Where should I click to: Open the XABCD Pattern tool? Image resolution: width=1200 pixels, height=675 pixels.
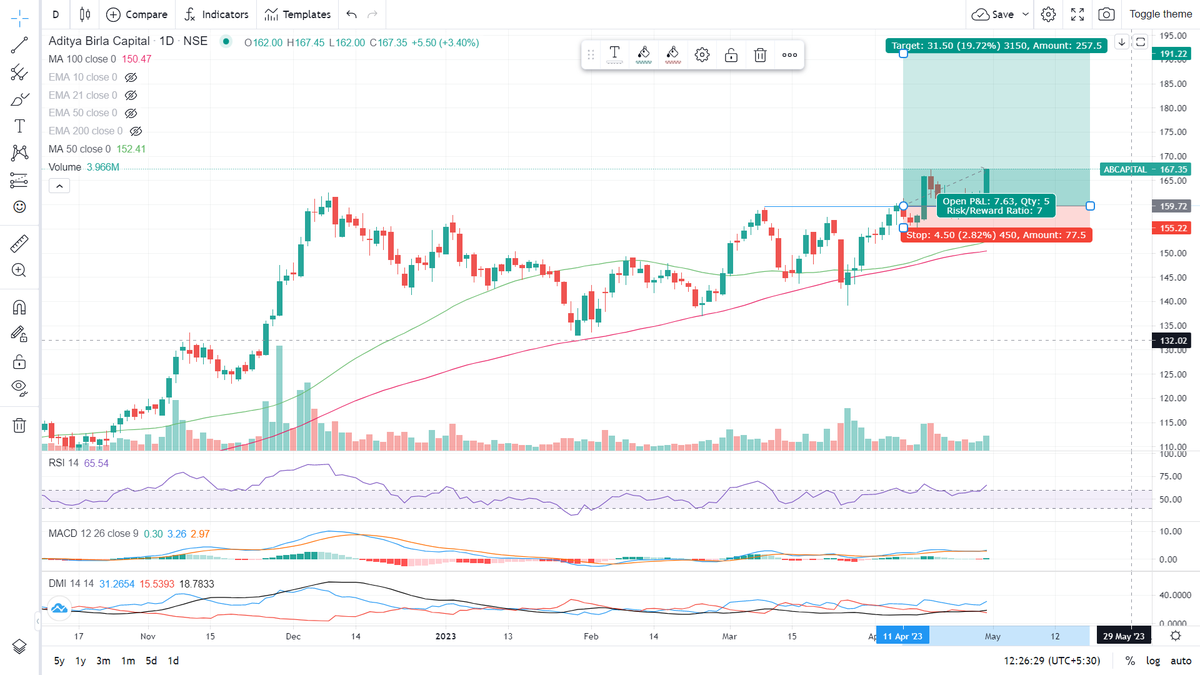[18, 153]
